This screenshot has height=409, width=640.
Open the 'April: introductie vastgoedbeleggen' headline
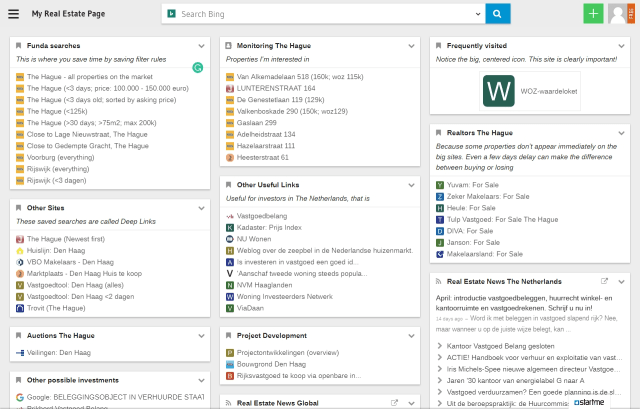pos(524,303)
